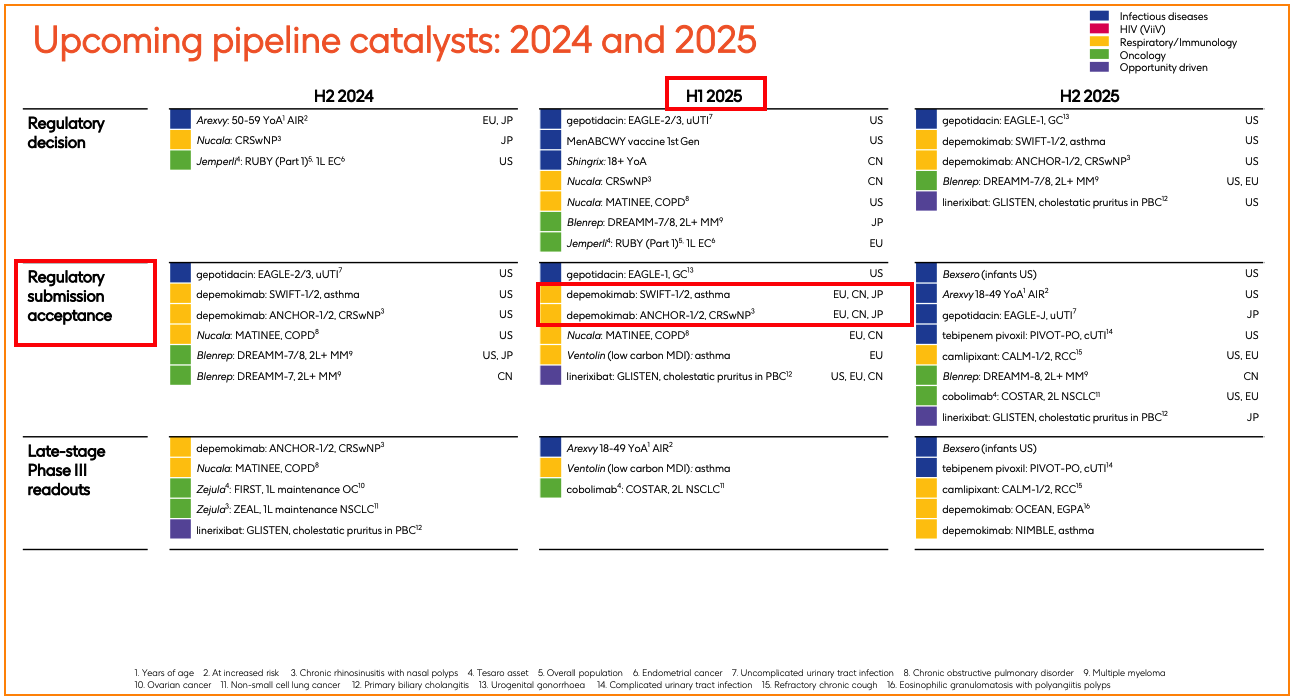The image size is (1300, 700).
Task: Click 'camlipixant: CALM-1/2' in H2 2025 readouts
Action: coord(1013,489)
